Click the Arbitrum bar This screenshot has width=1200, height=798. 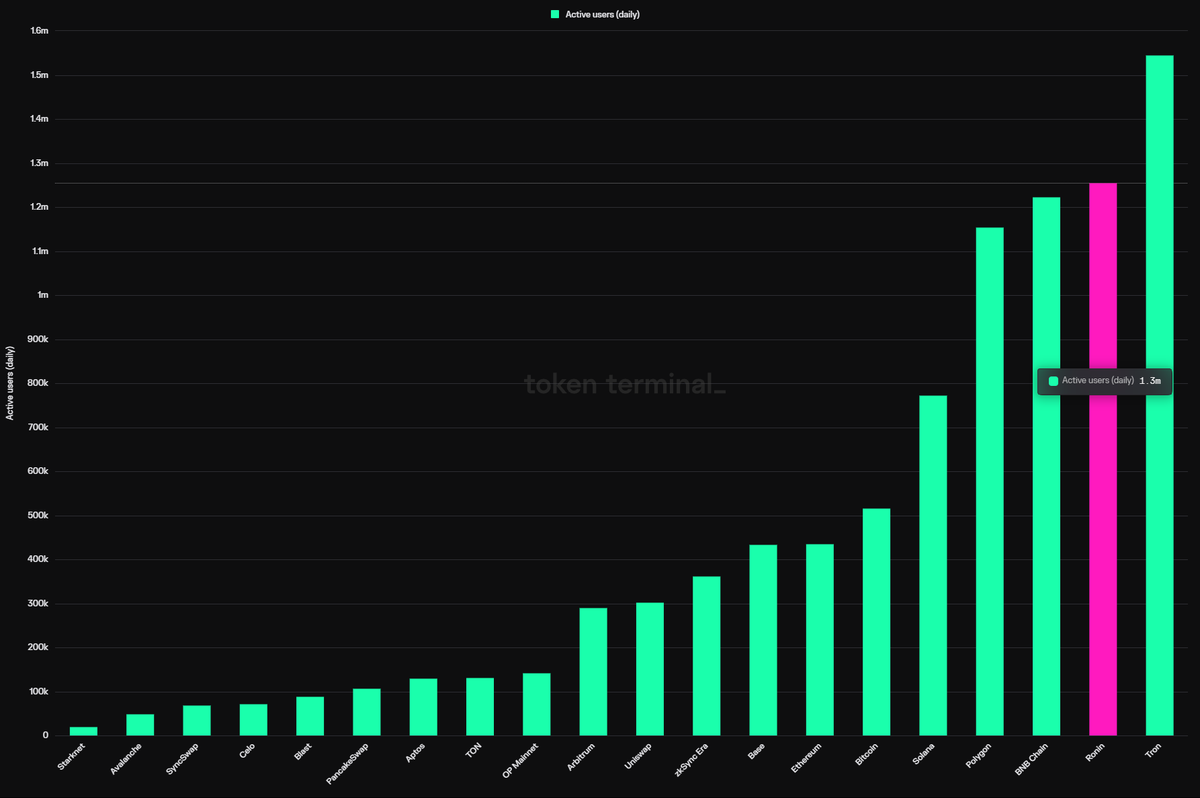tap(593, 672)
